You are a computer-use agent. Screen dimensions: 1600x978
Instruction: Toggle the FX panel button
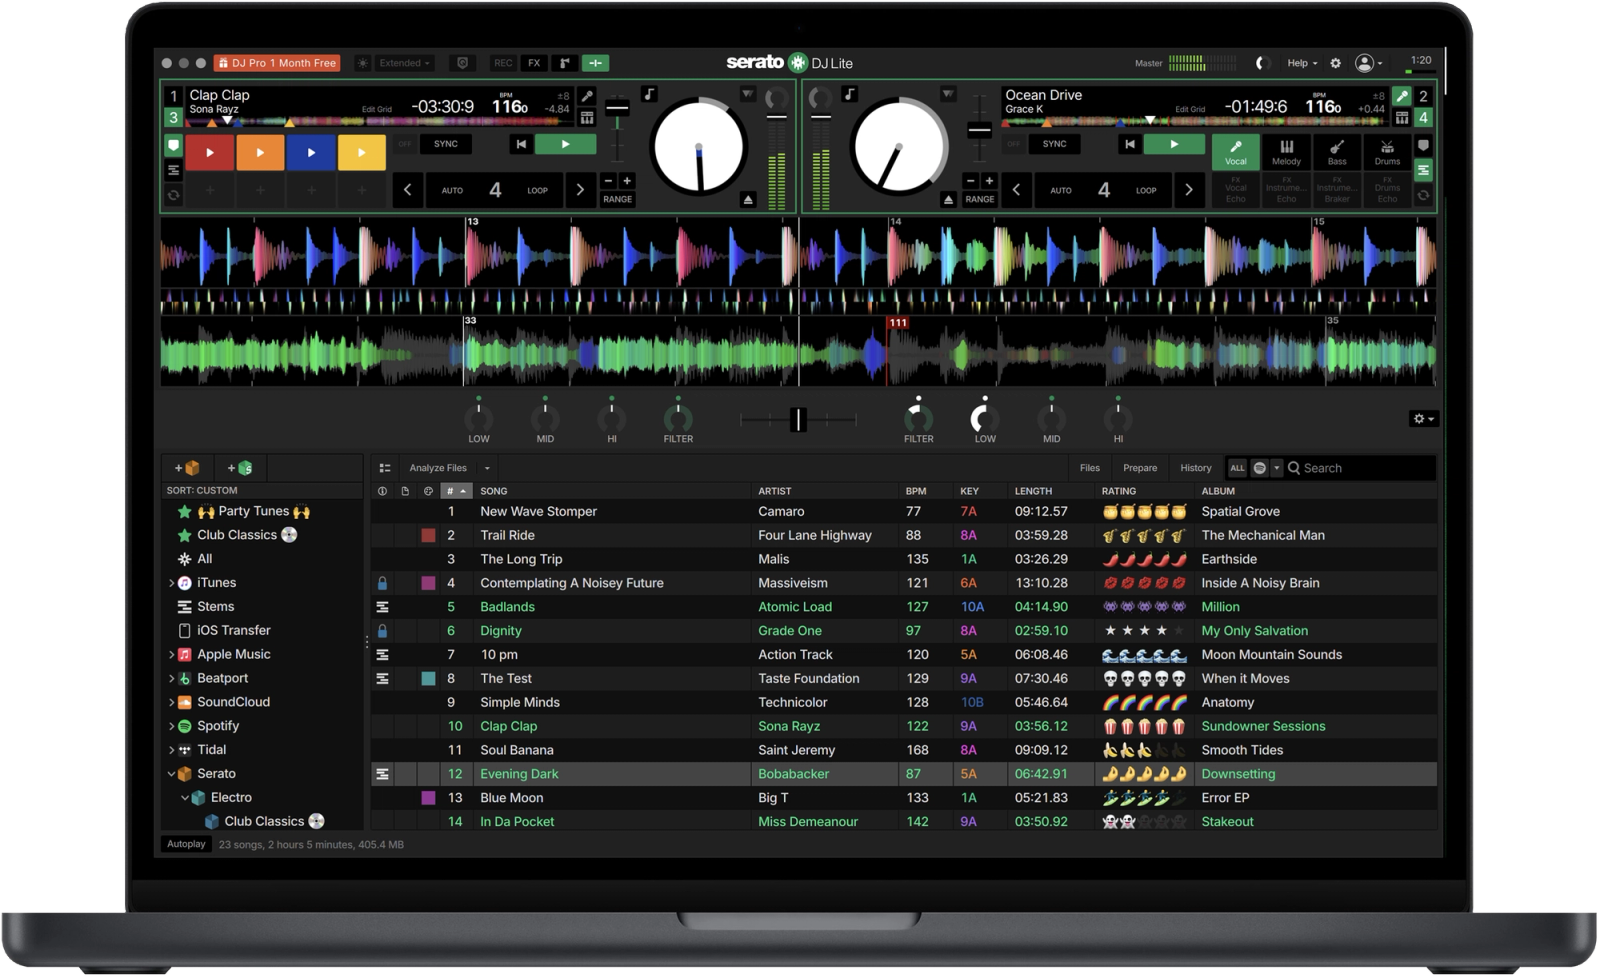pyautogui.click(x=534, y=63)
